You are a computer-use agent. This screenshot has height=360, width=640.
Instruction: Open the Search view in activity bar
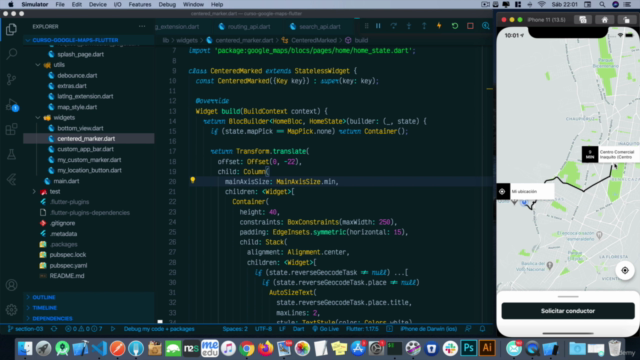(x=11, y=53)
